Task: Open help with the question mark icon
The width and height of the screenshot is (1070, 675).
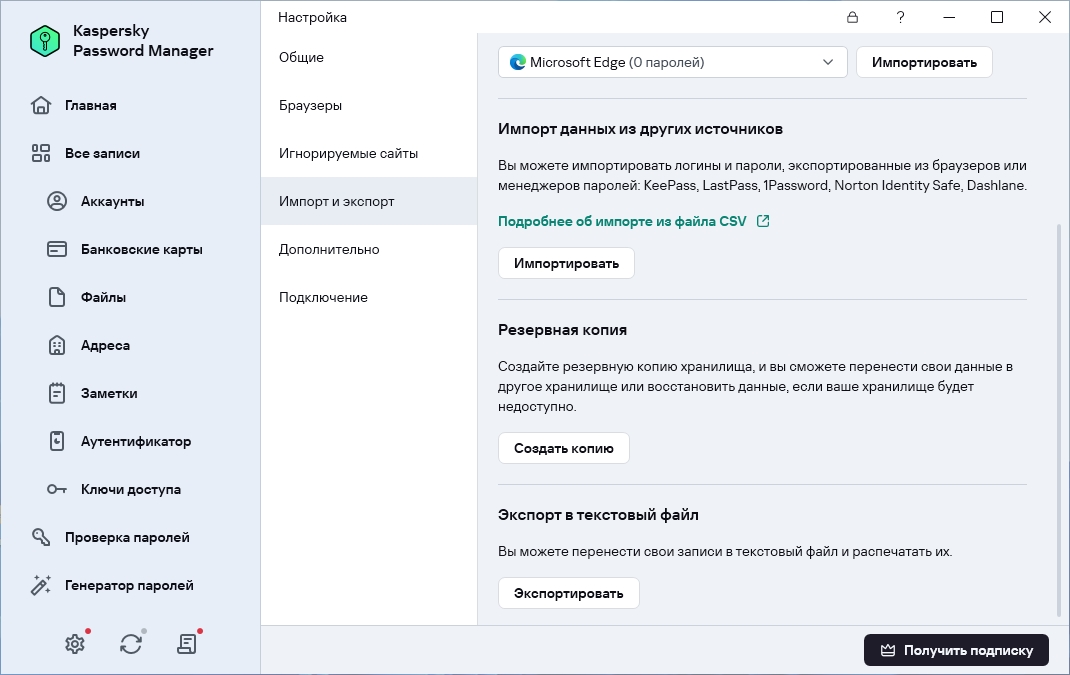Action: click(x=901, y=17)
